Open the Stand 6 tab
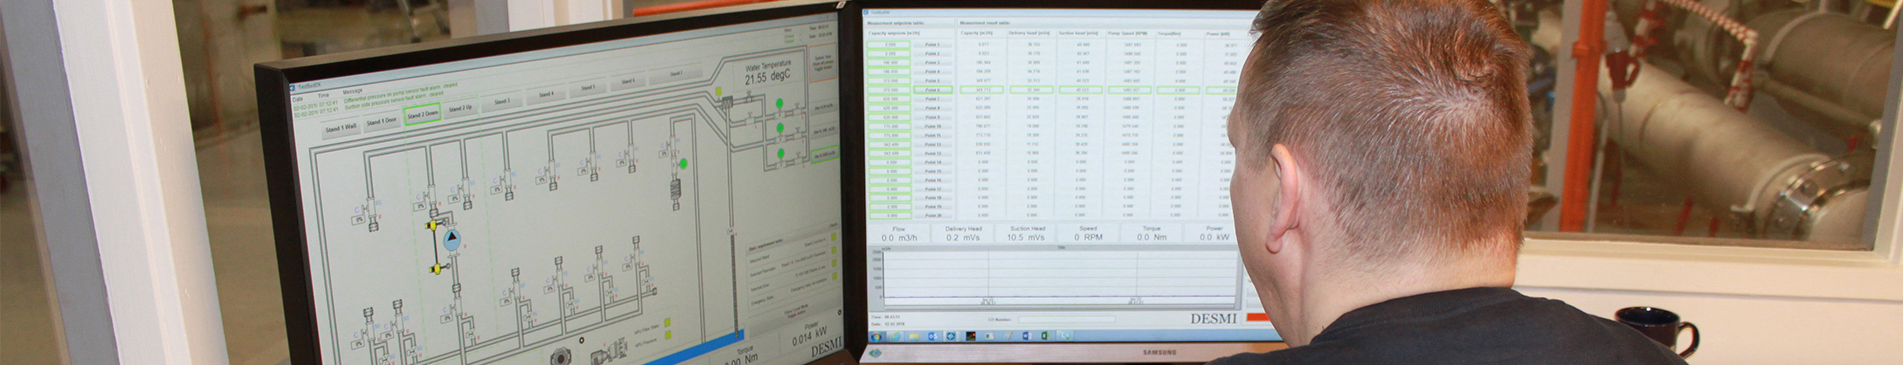This screenshot has height=365, width=1903. point(628,80)
